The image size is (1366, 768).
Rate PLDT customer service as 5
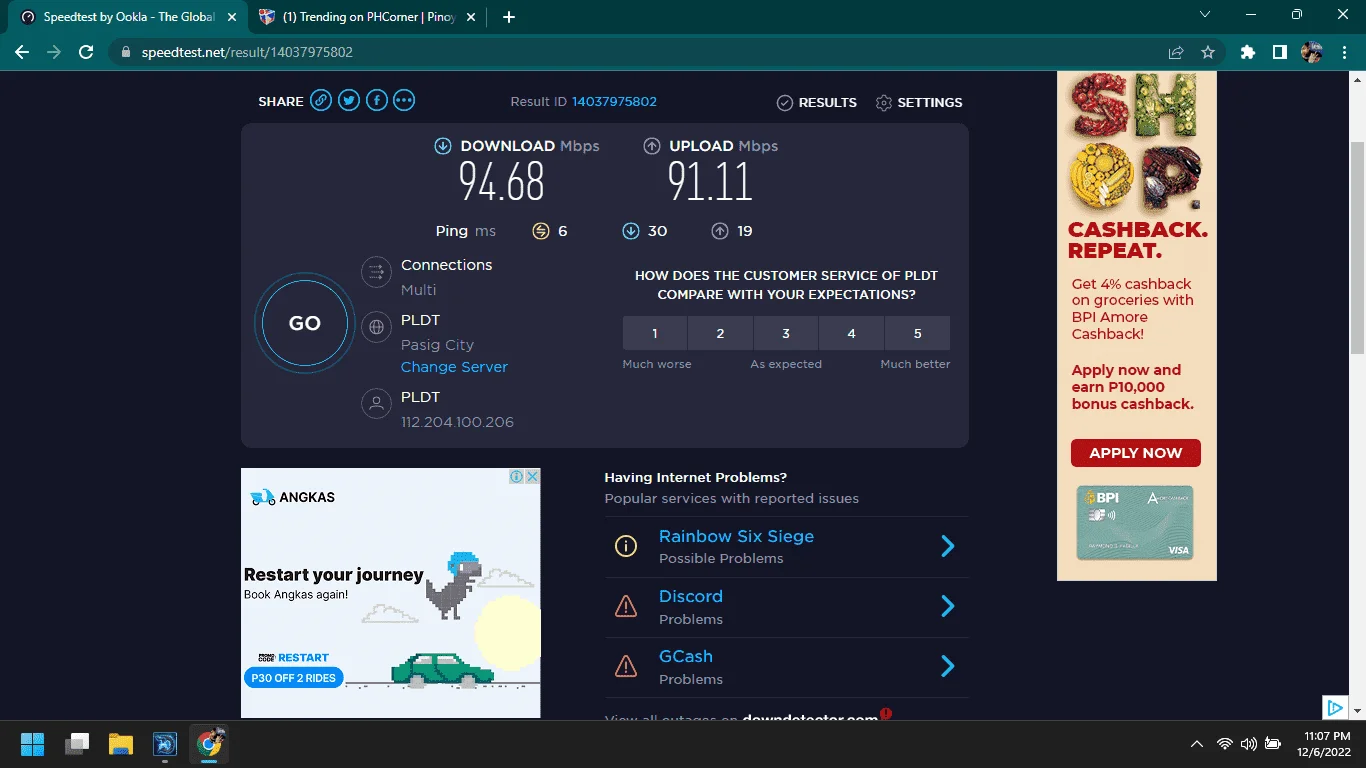click(918, 333)
